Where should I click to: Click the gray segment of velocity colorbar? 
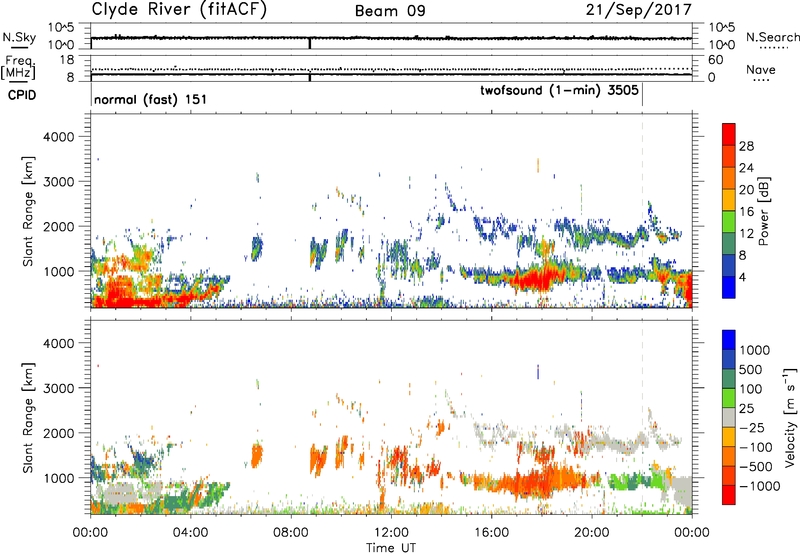(x=729, y=417)
